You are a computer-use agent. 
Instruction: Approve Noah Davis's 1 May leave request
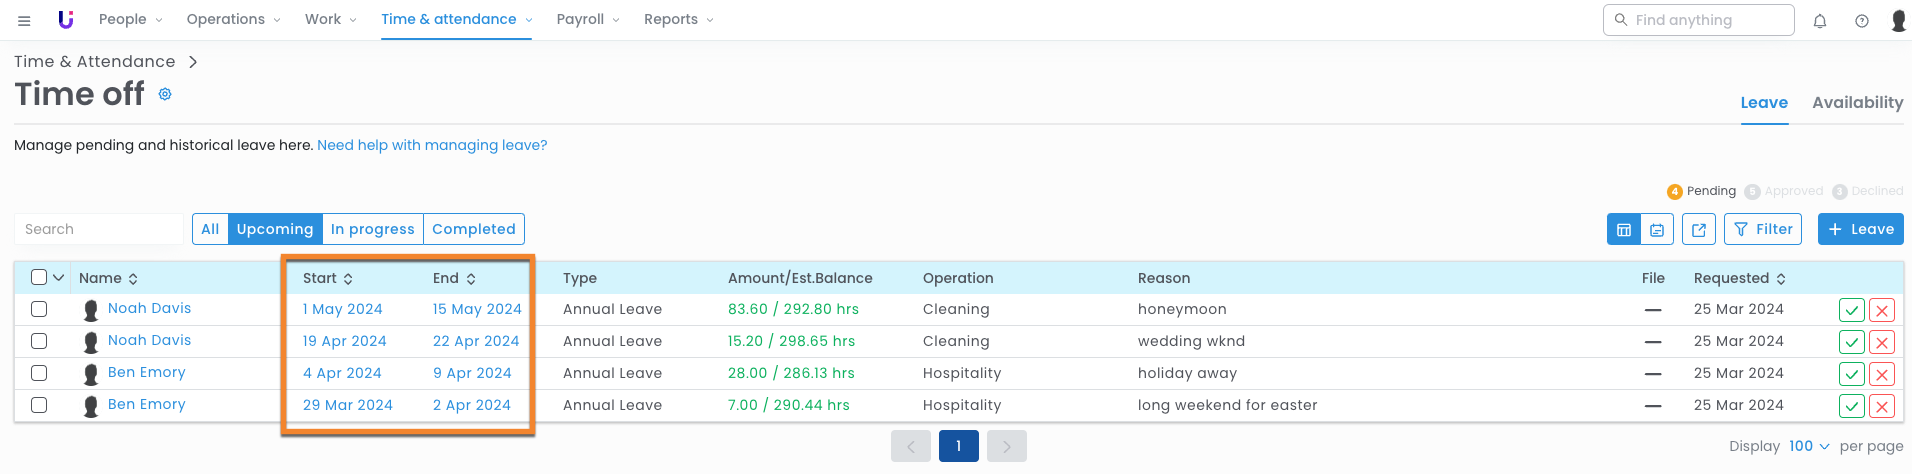point(1851,310)
